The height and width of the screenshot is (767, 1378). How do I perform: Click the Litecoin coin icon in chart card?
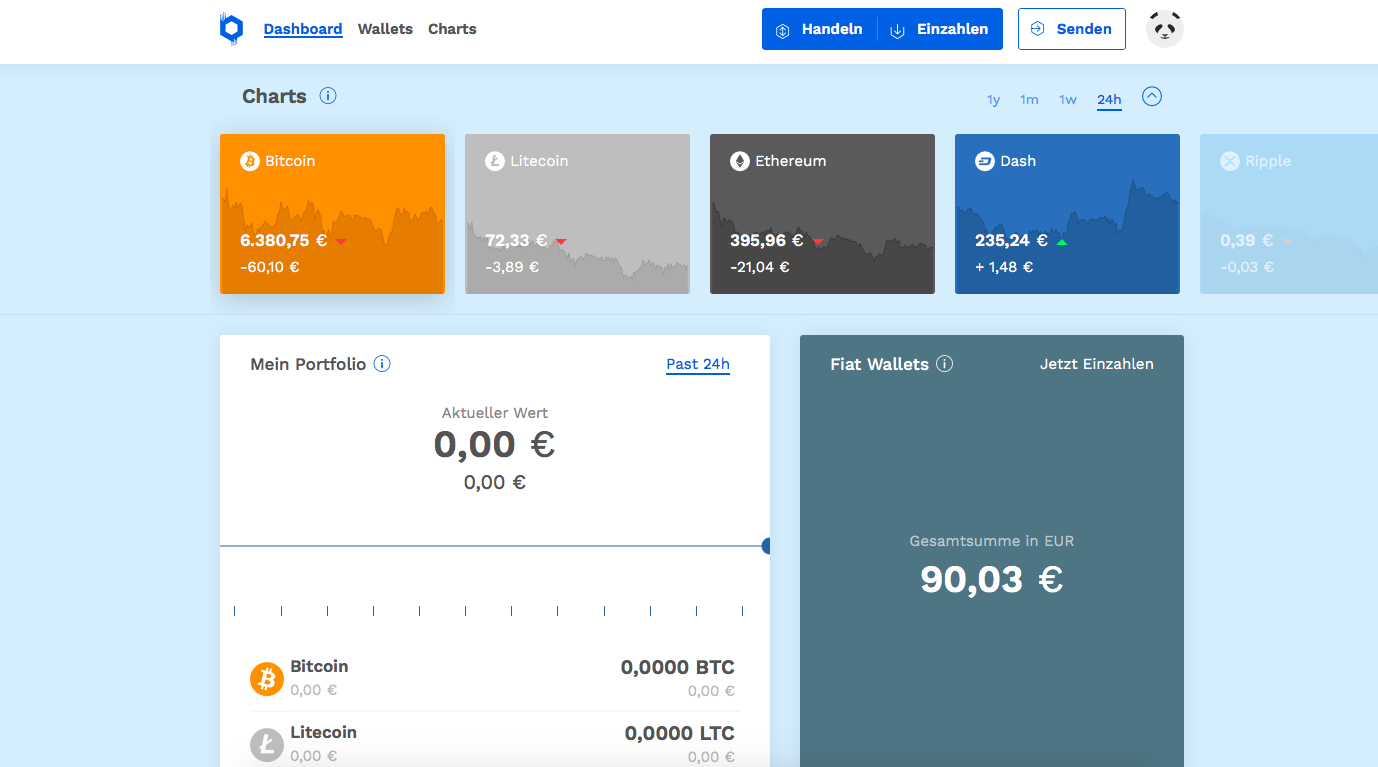pyautogui.click(x=495, y=161)
